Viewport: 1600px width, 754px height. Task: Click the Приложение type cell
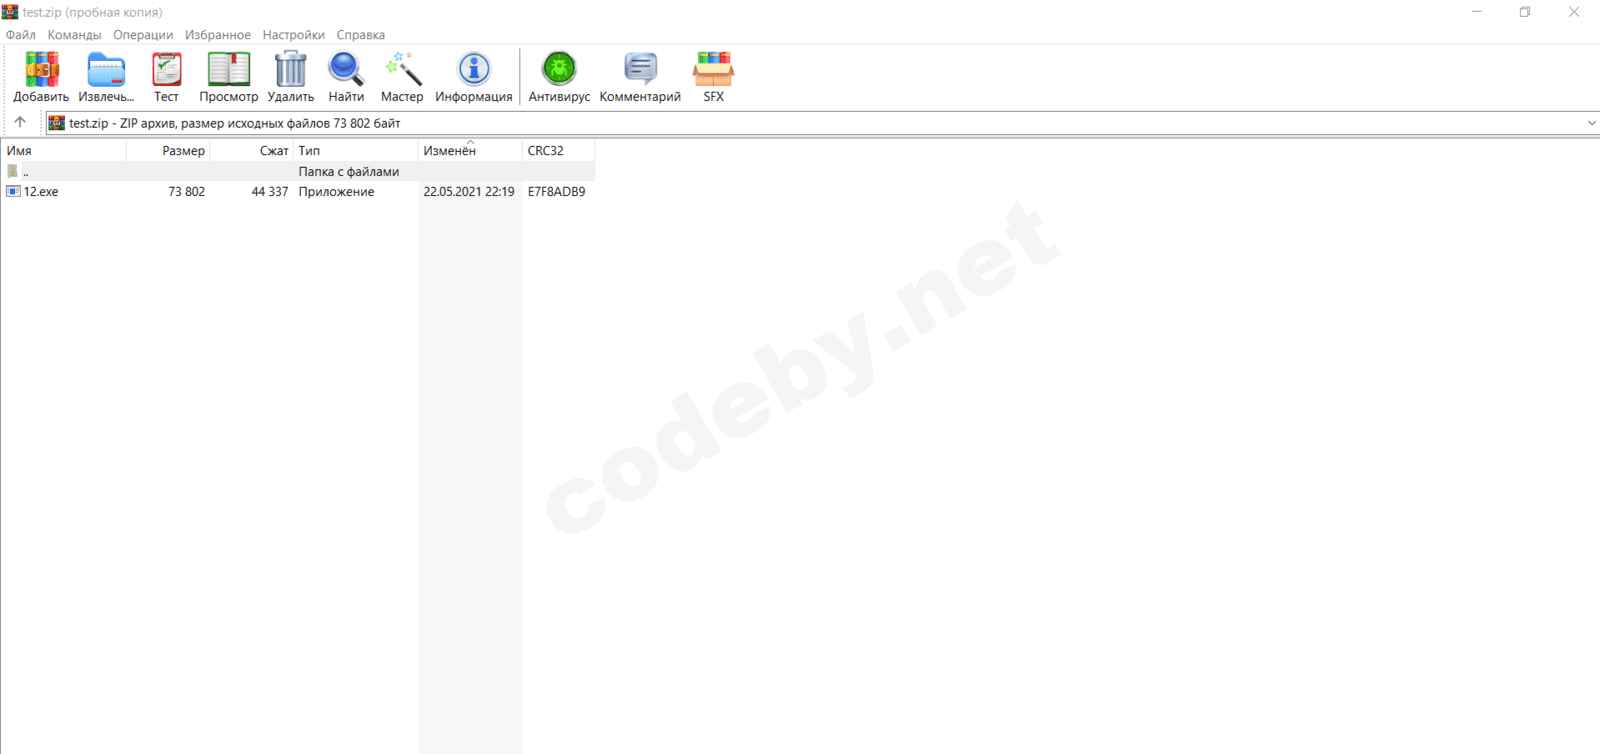point(336,192)
